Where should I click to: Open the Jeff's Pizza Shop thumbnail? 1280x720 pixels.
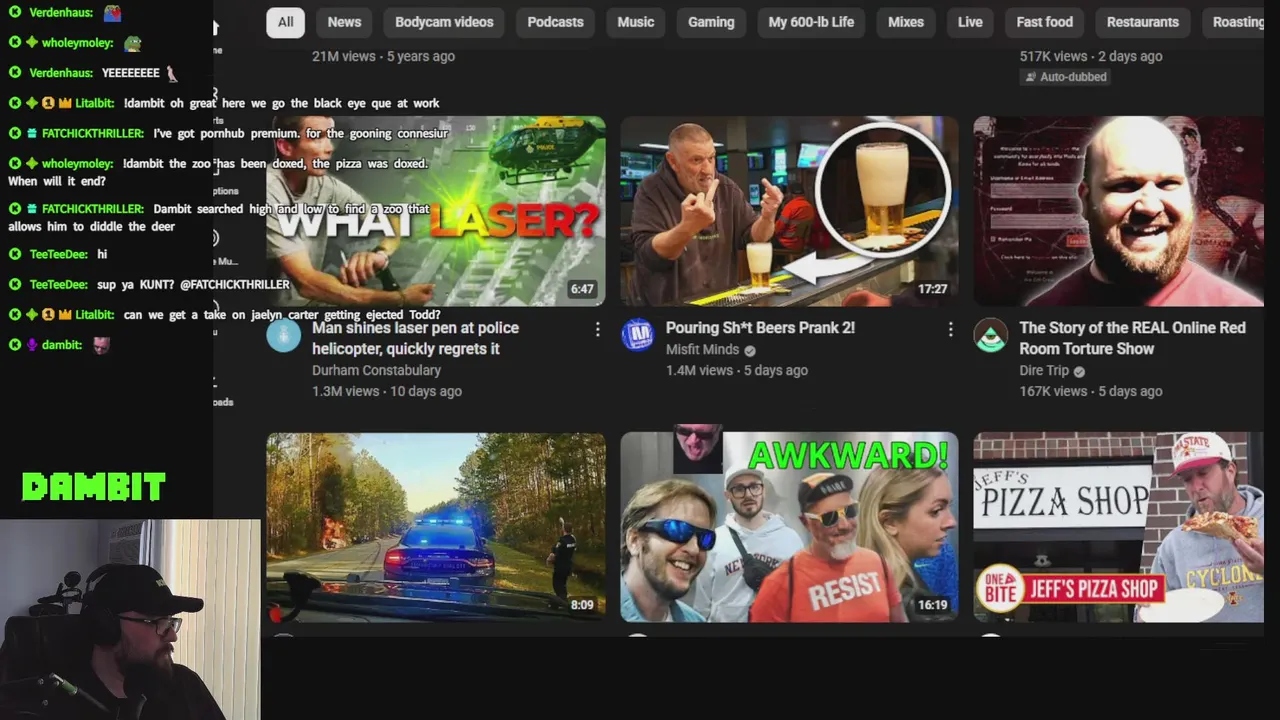(x=1118, y=527)
